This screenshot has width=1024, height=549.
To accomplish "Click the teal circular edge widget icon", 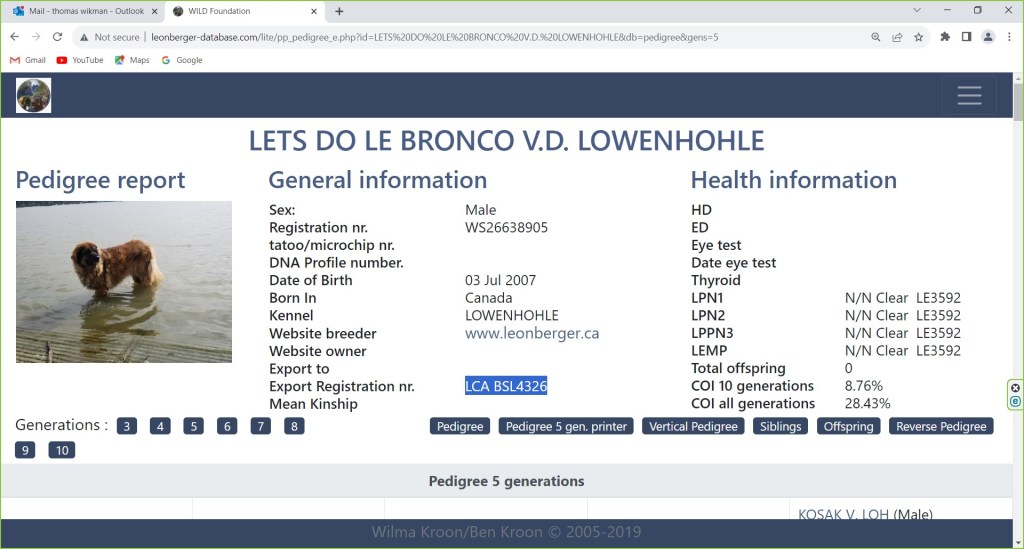I will (1015, 401).
